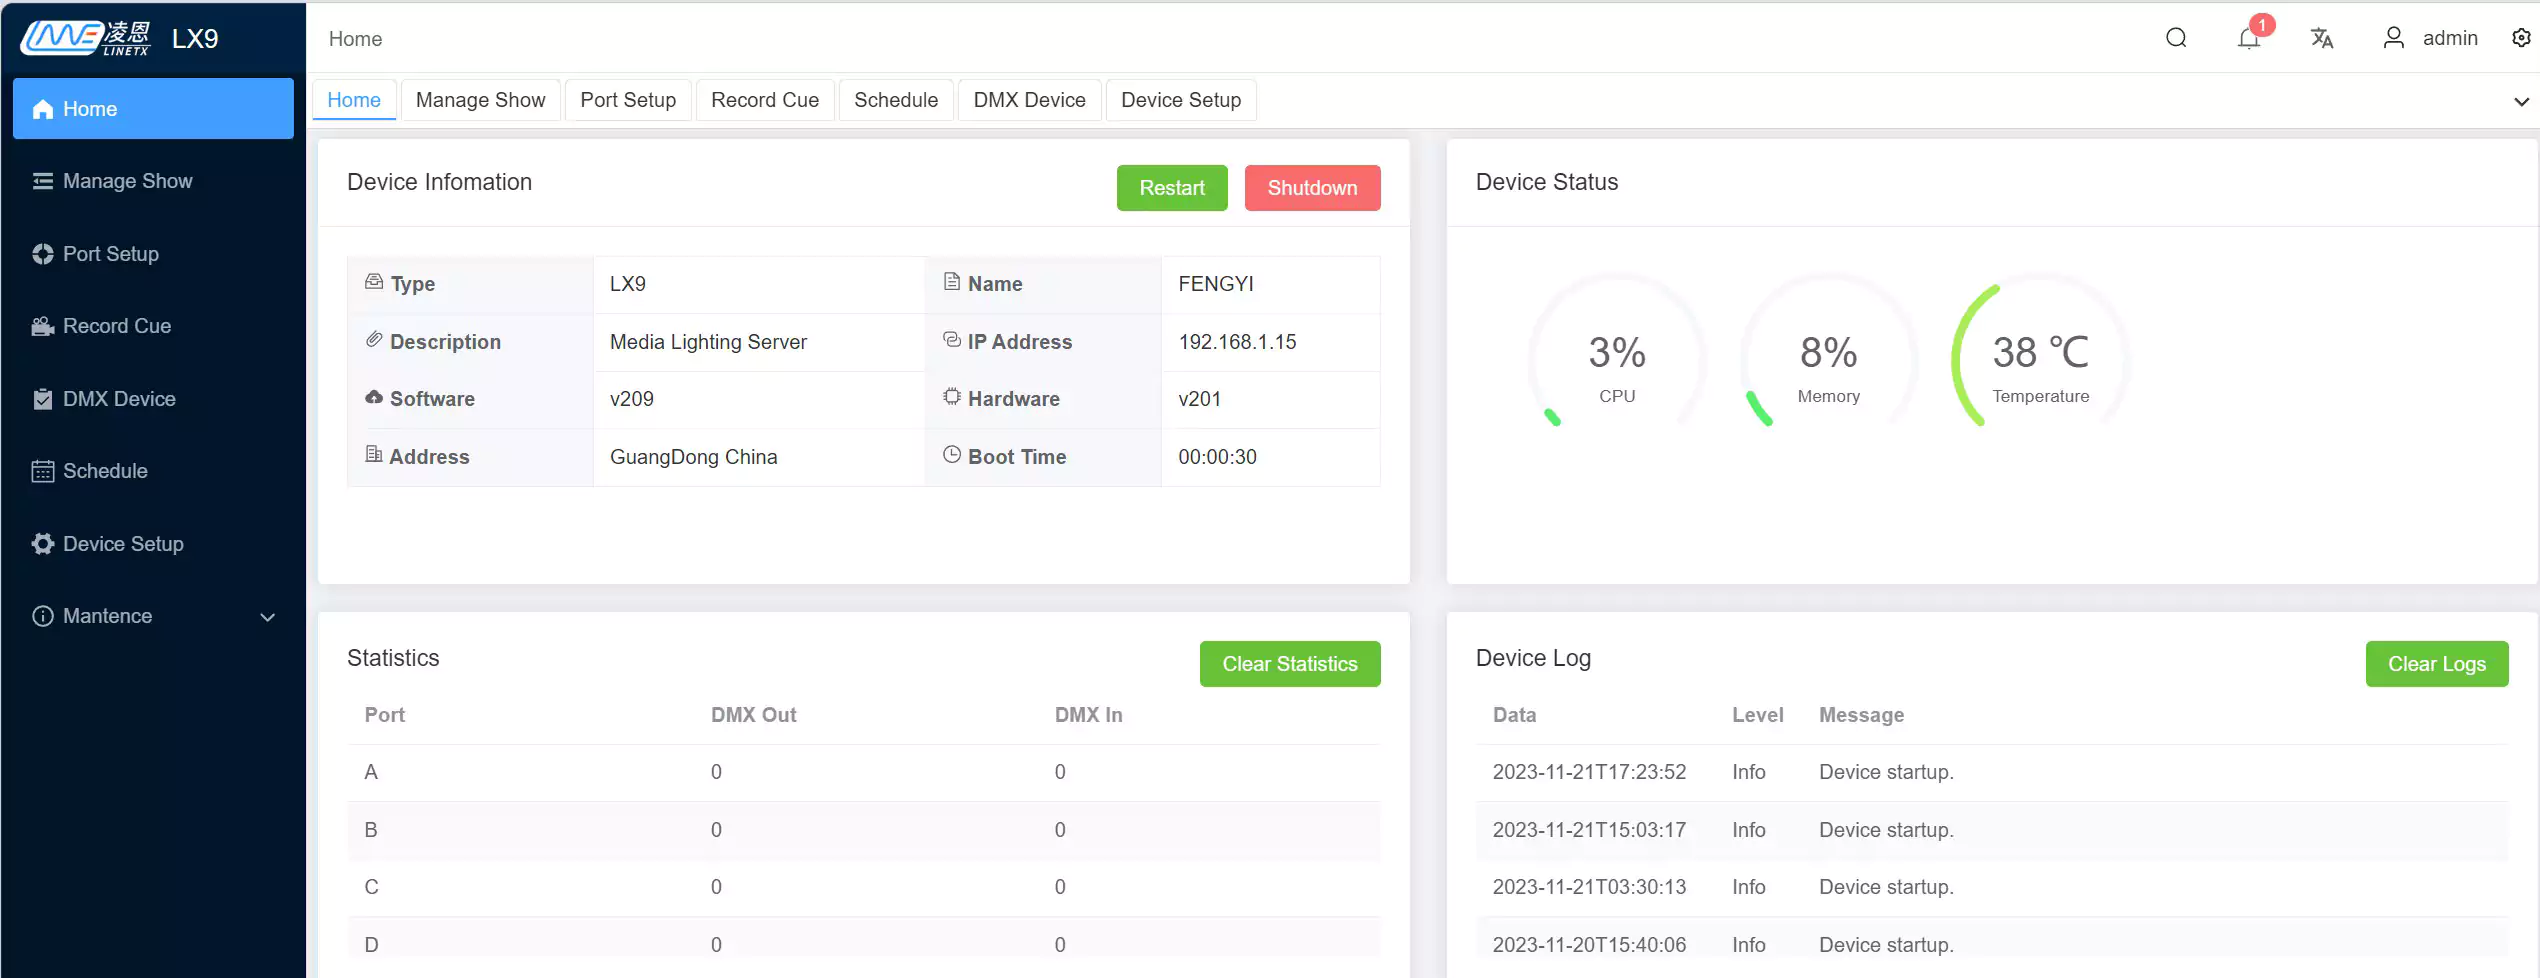Click the admin account label
Screen dimensions: 2540x978
click(x=2451, y=38)
